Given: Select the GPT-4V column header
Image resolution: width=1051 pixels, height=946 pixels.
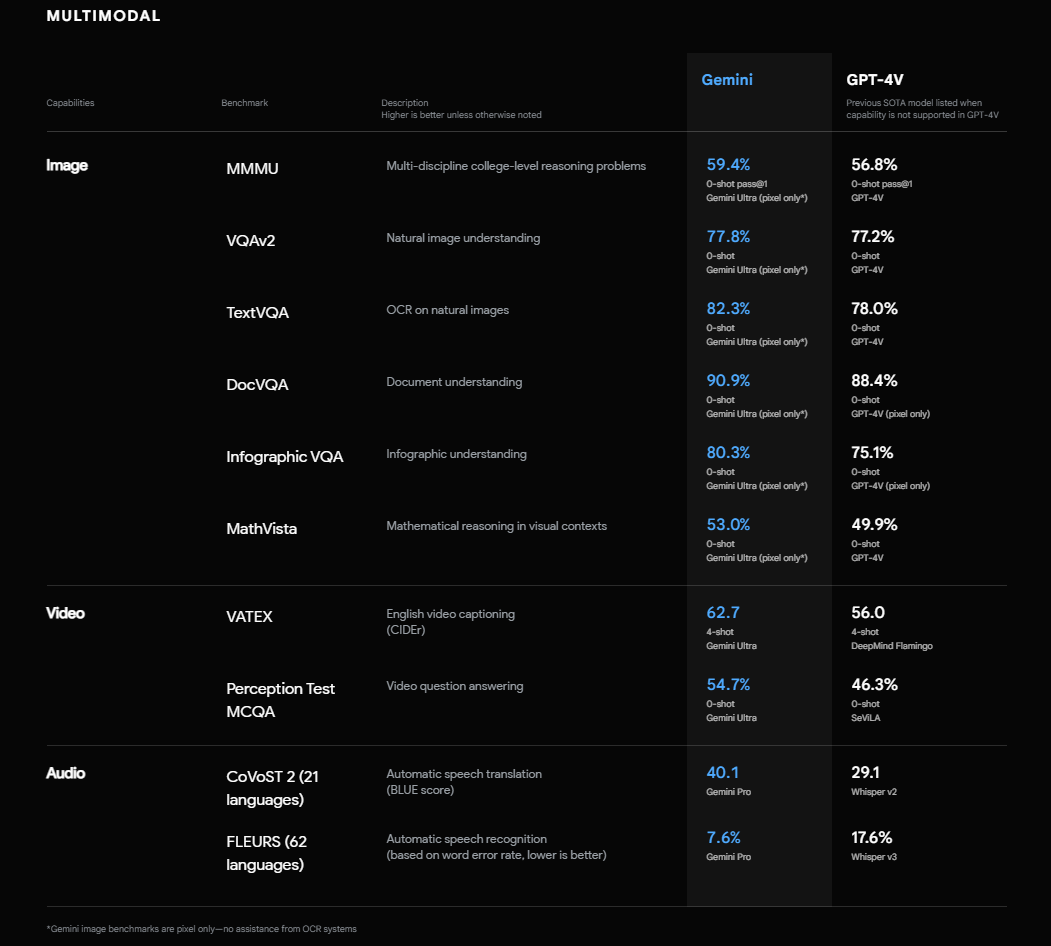Looking at the screenshot, I should (875, 80).
